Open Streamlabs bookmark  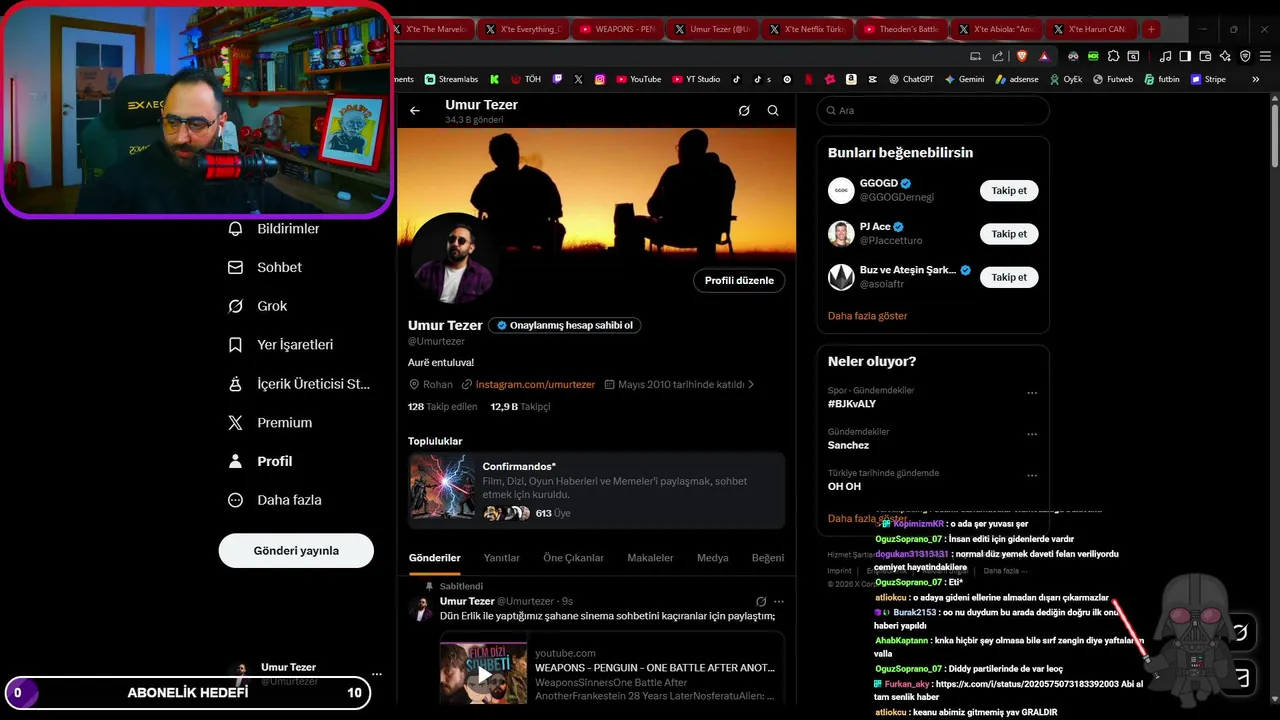[x=451, y=79]
